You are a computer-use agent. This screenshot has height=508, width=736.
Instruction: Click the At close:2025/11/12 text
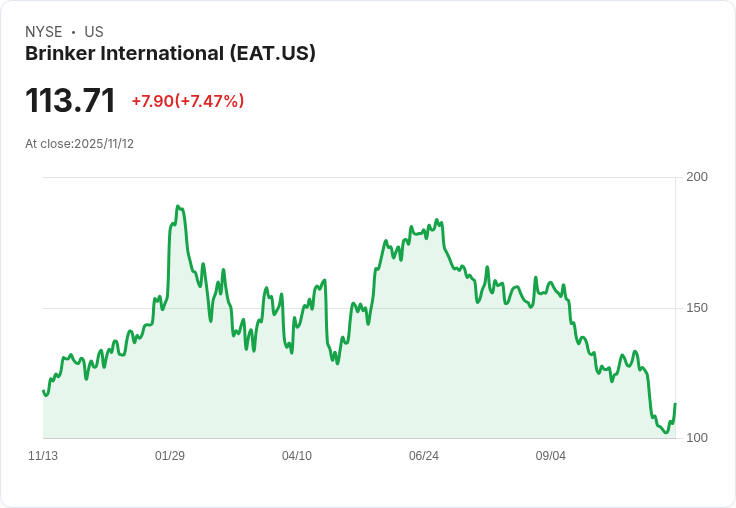click(79, 144)
